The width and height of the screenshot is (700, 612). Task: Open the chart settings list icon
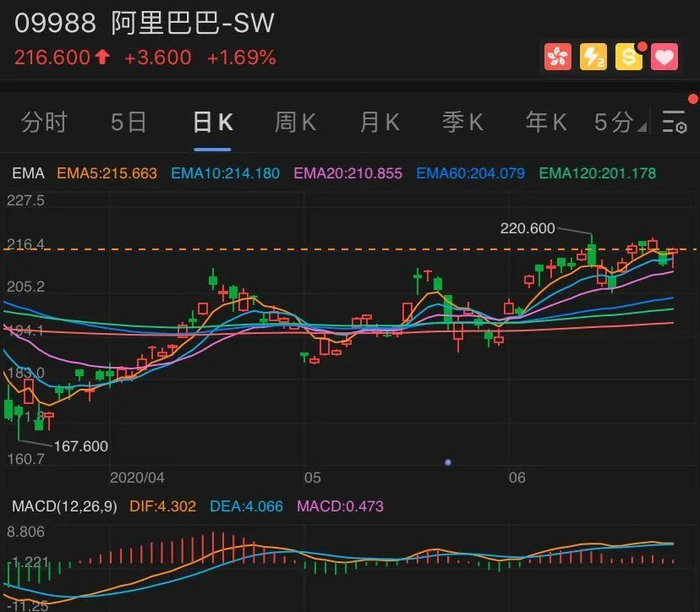pyautogui.click(x=674, y=122)
